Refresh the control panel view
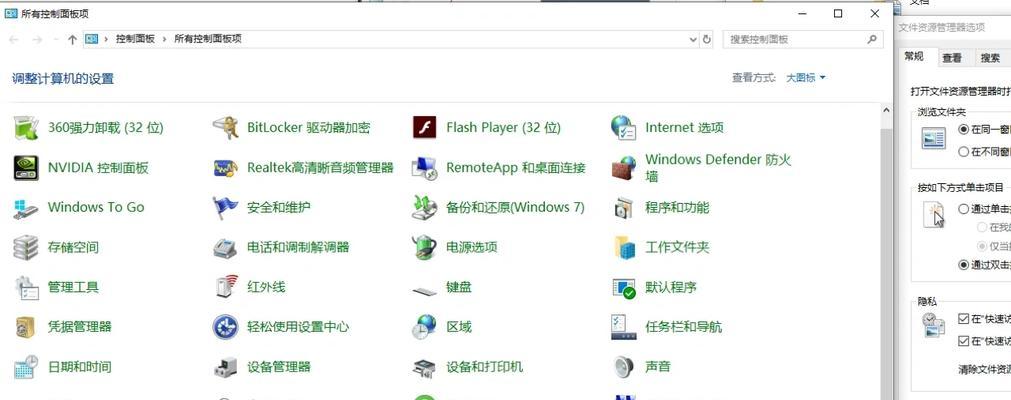Viewport: 1011px width, 400px height. tap(707, 39)
